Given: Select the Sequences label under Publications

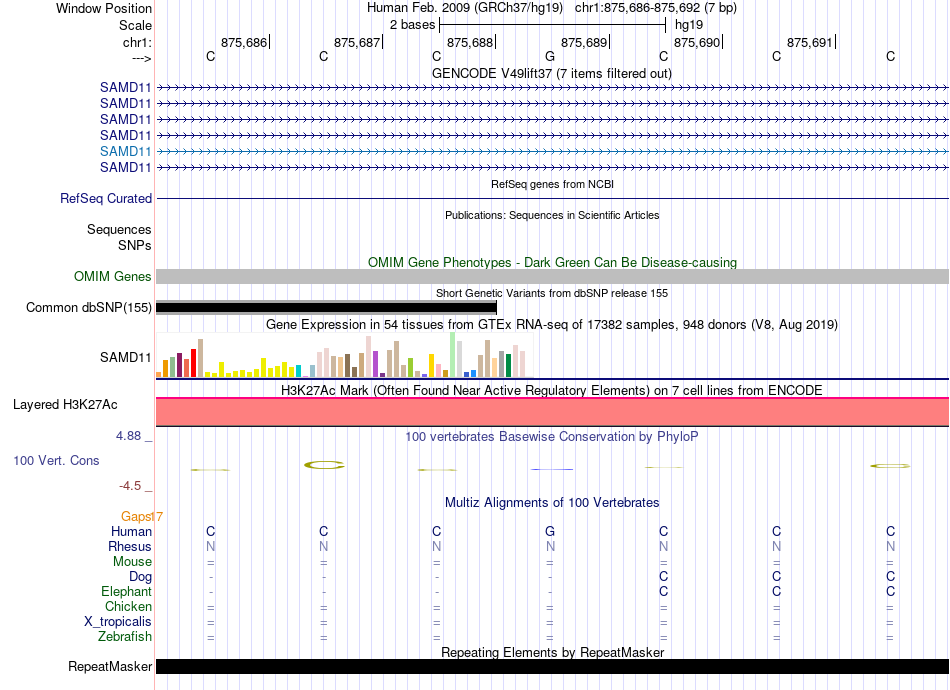Looking at the screenshot, I should click(x=119, y=230).
